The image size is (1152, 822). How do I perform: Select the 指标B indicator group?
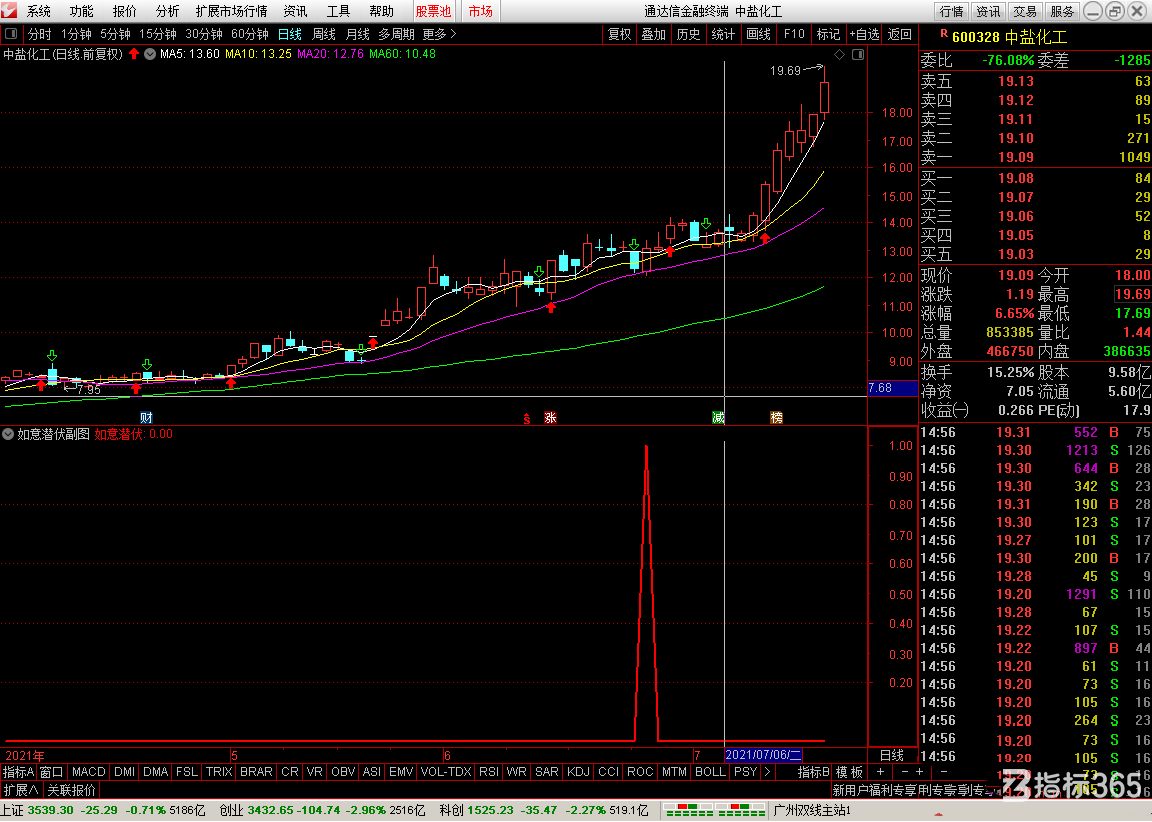pyautogui.click(x=814, y=772)
